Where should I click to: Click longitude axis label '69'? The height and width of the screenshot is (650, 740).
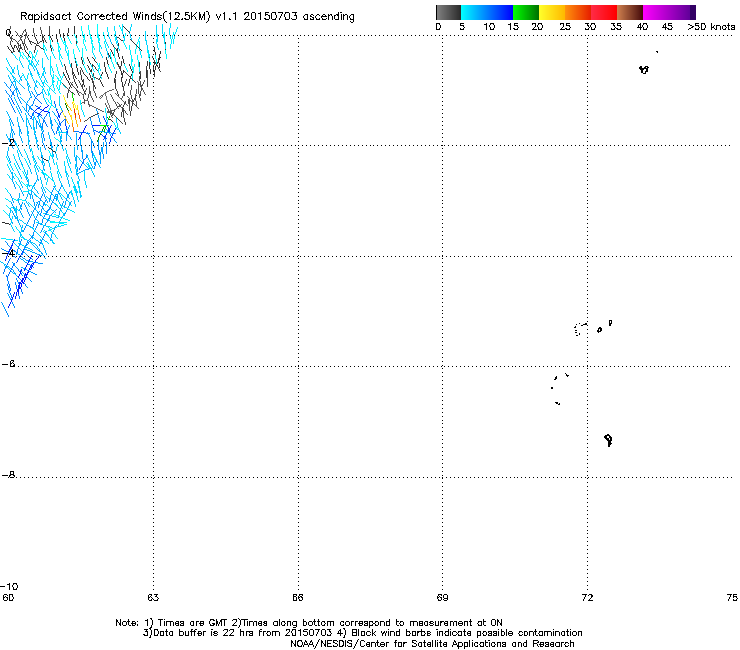(442, 598)
